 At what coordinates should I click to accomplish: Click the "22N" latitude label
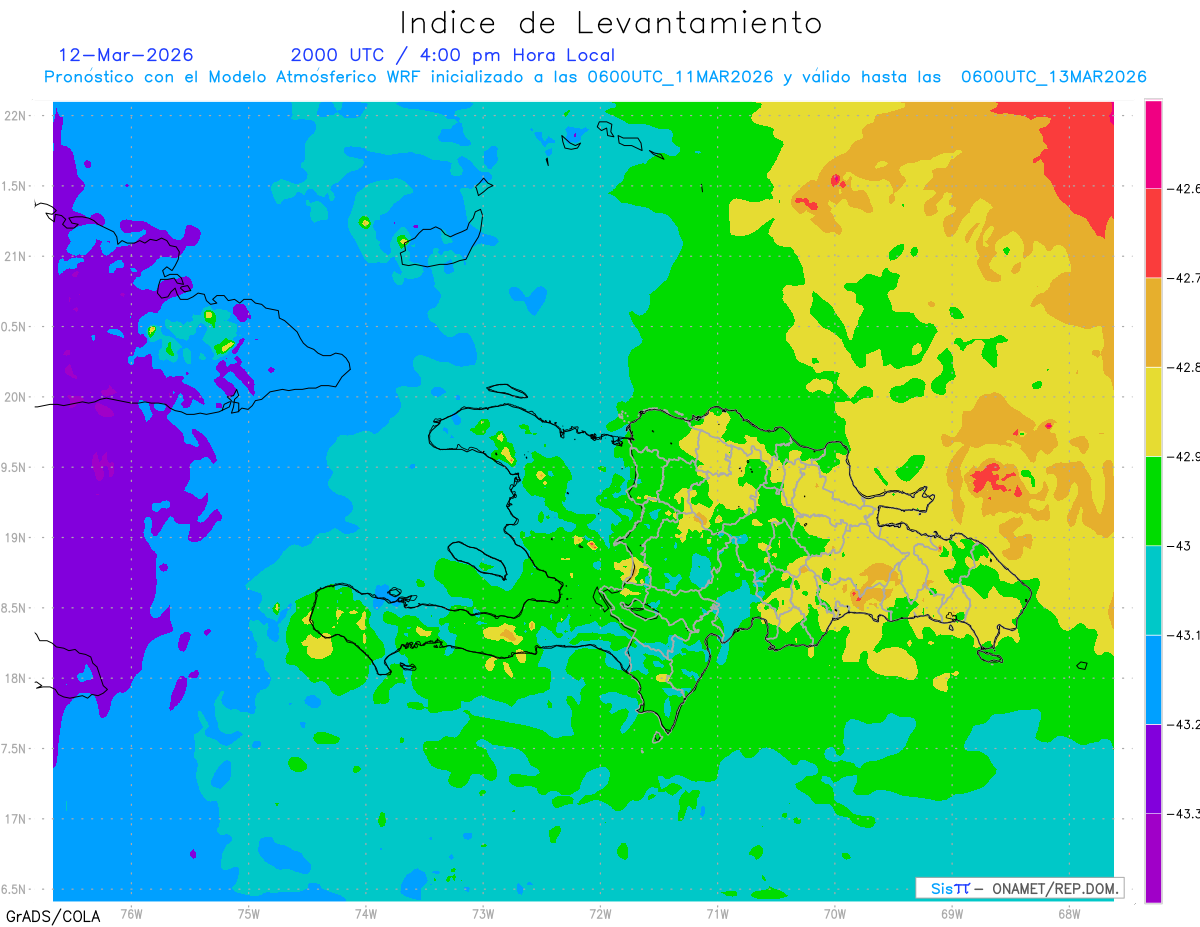click(17, 115)
